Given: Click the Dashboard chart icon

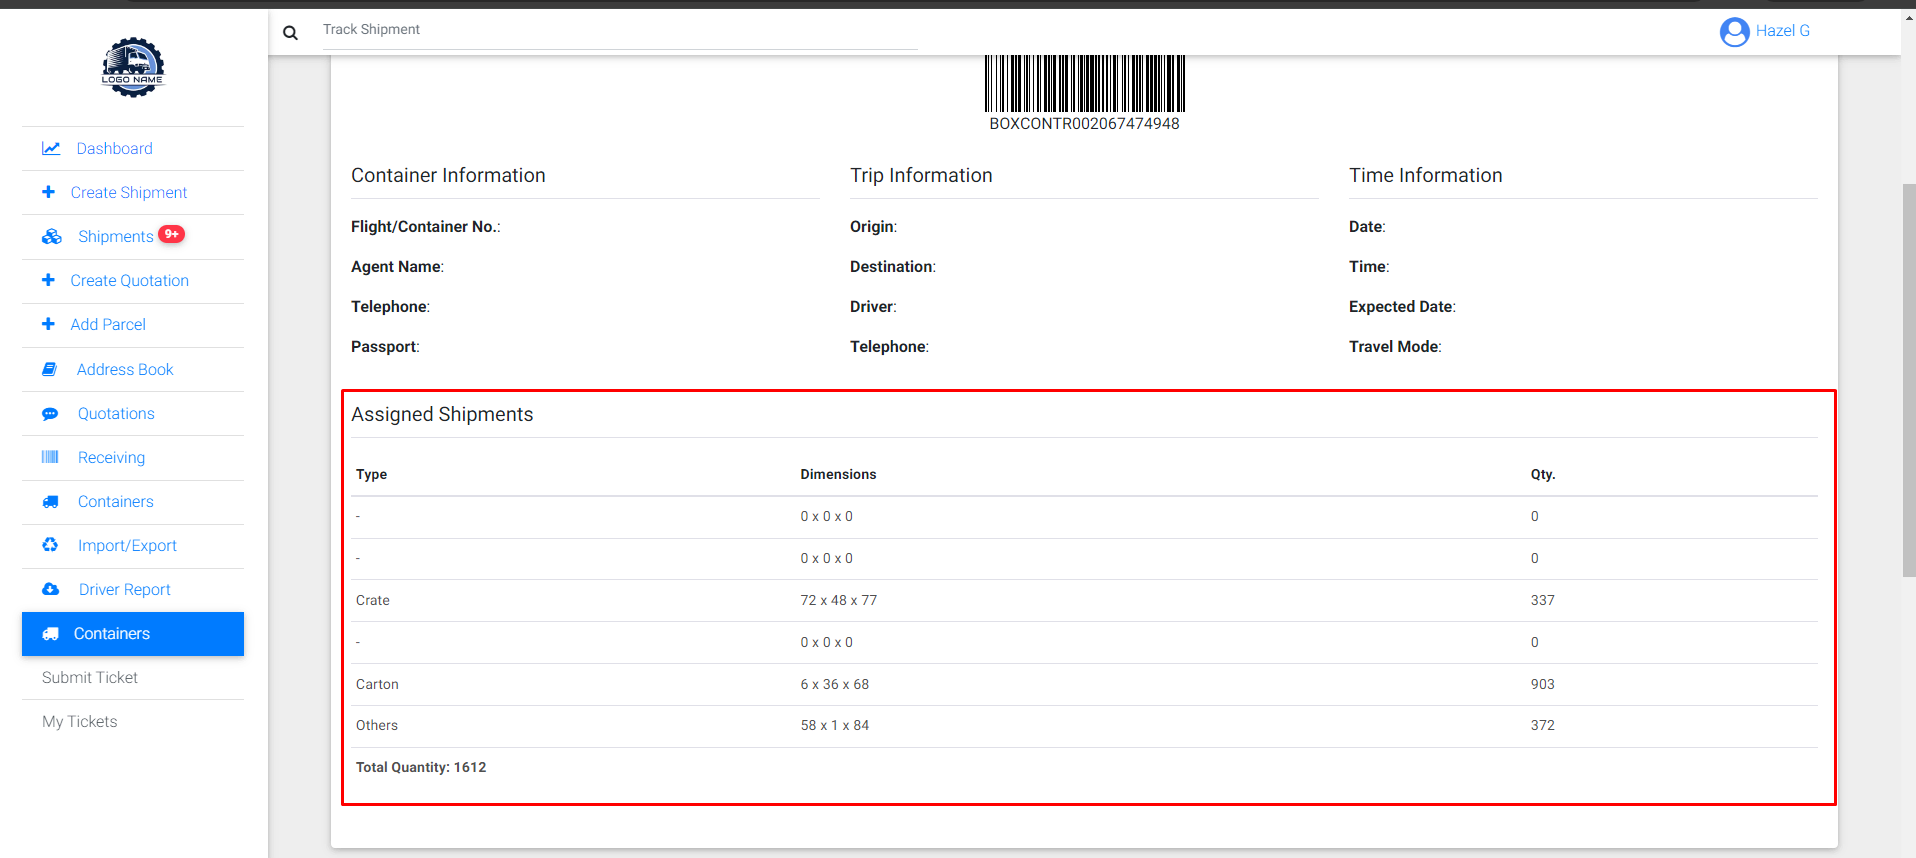Looking at the screenshot, I should pyautogui.click(x=51, y=148).
